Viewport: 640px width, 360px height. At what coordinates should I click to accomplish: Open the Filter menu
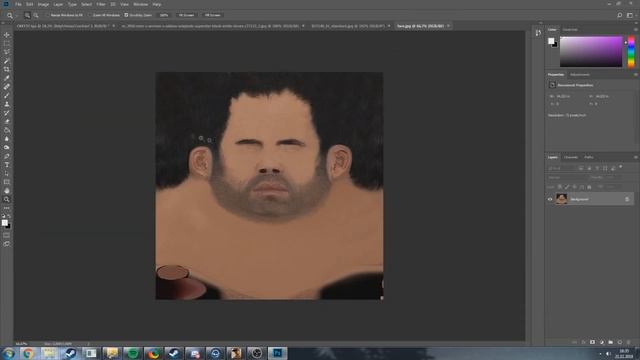(101, 4)
